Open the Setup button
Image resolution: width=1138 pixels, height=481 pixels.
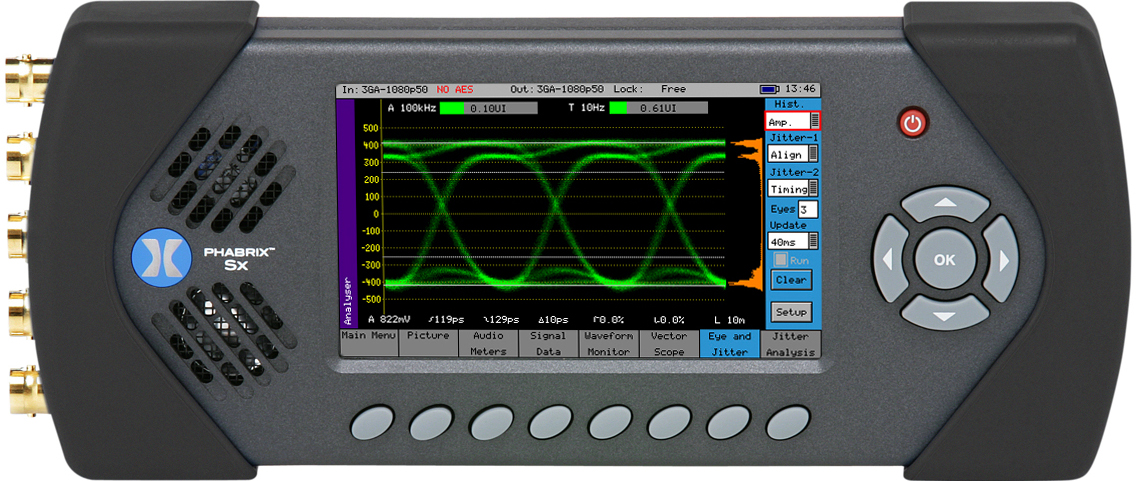click(791, 312)
